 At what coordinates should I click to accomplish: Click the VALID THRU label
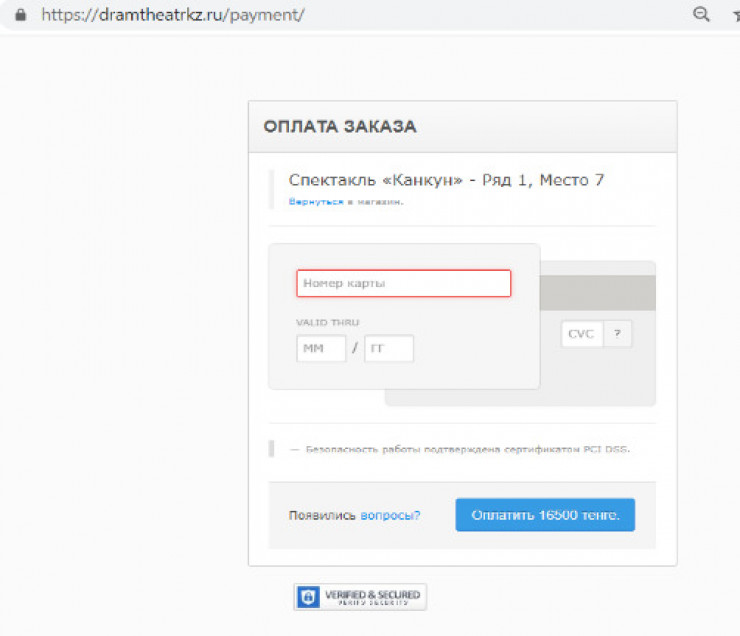click(x=327, y=322)
